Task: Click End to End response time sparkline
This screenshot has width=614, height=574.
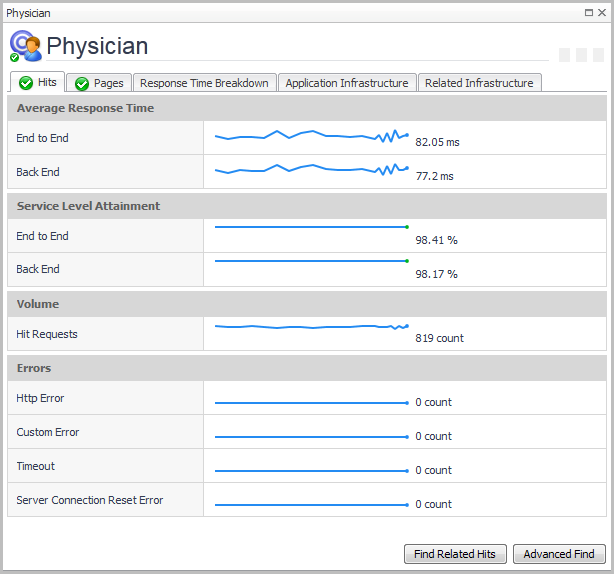Action: click(x=311, y=136)
